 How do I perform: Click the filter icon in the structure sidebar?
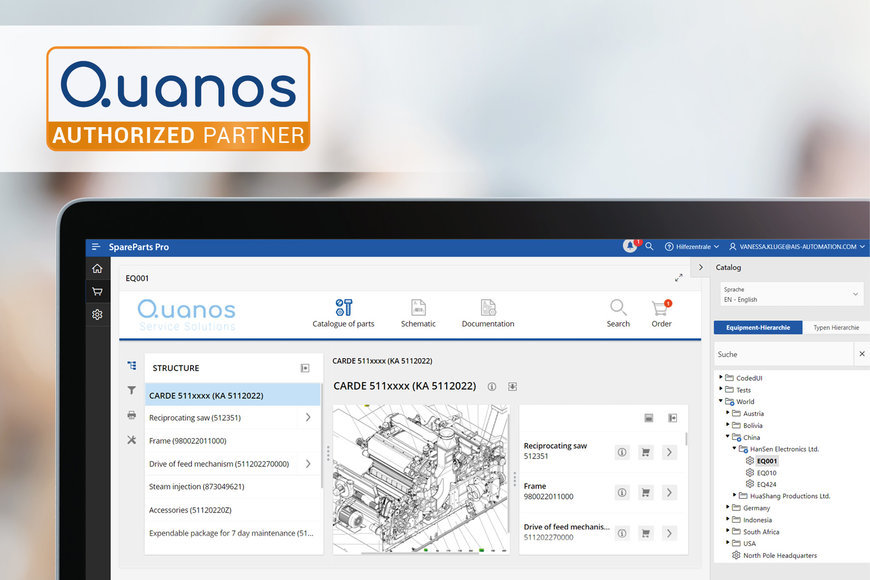coord(131,390)
